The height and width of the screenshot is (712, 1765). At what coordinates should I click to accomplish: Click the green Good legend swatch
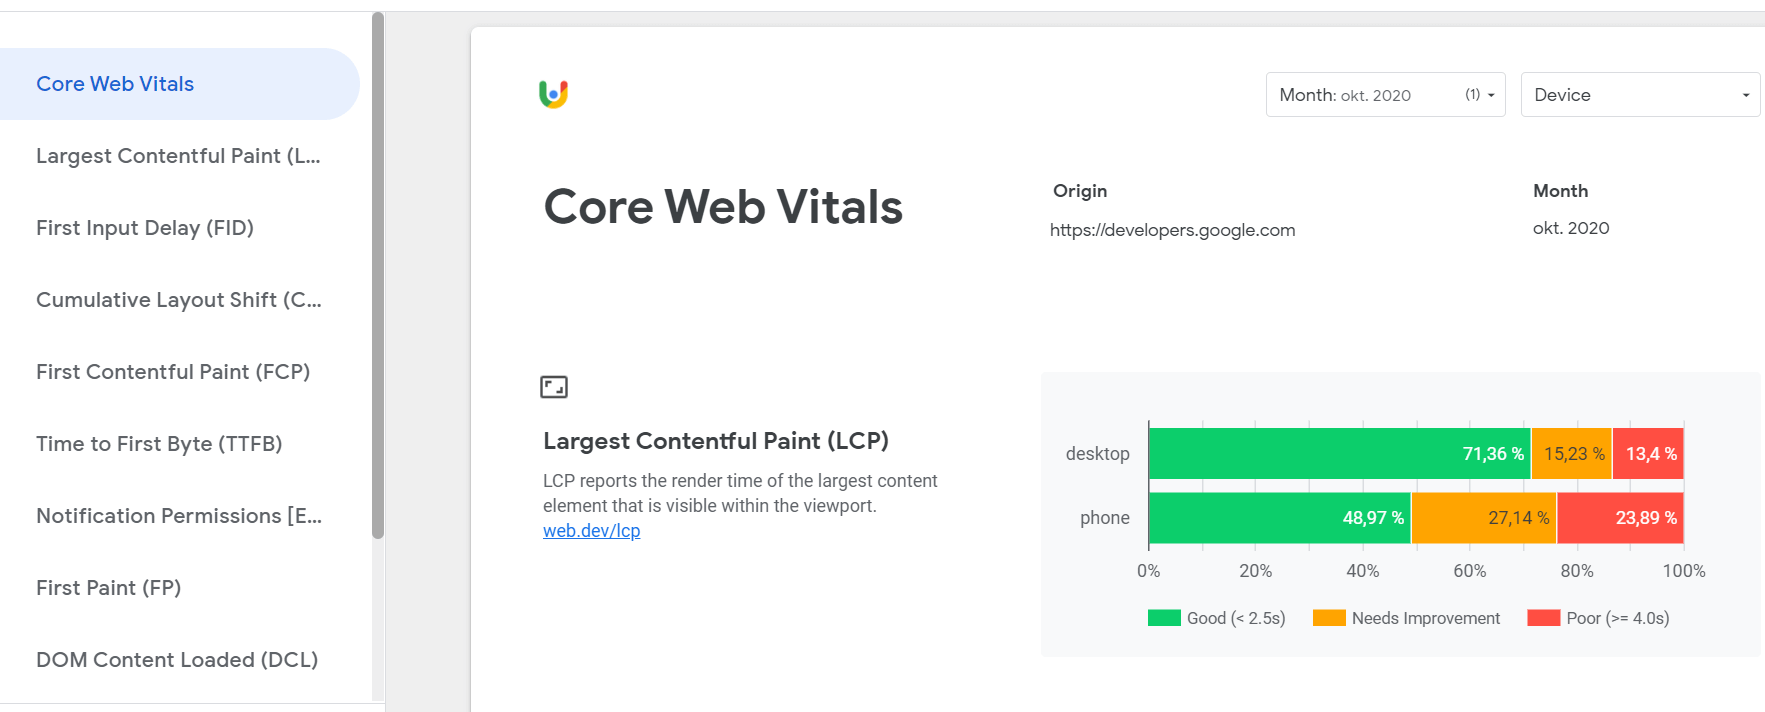click(1164, 618)
